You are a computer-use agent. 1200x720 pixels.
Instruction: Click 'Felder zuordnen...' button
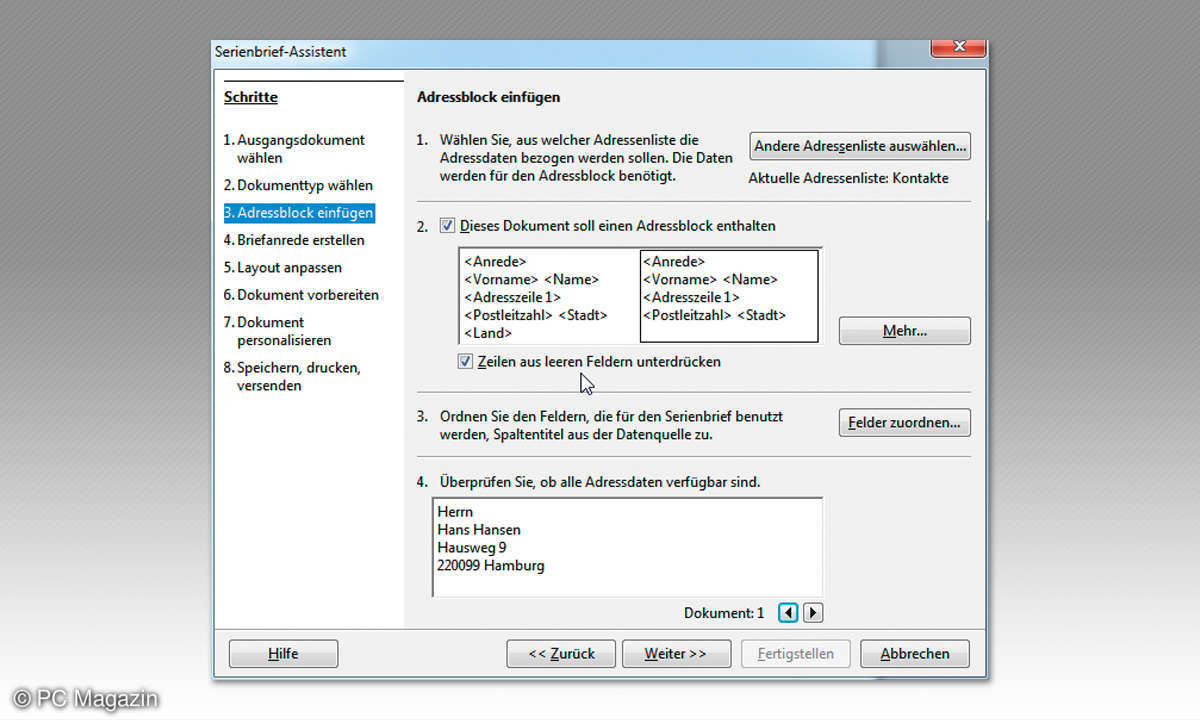(905, 423)
